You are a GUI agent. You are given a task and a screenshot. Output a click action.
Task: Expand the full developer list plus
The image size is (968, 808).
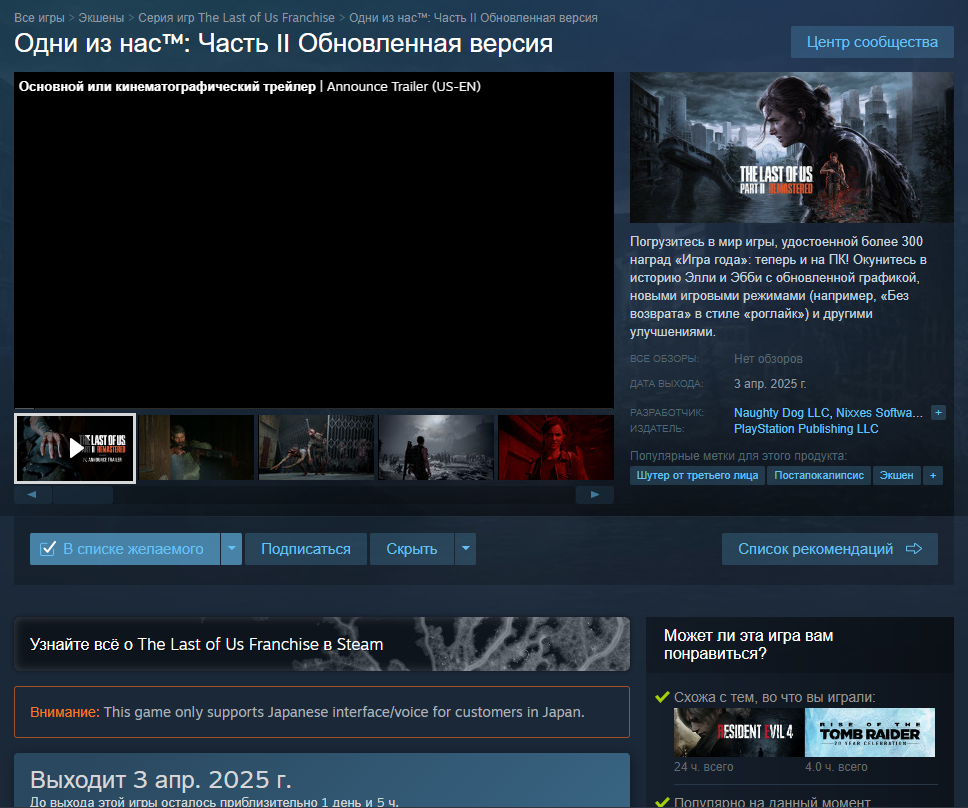tap(938, 413)
